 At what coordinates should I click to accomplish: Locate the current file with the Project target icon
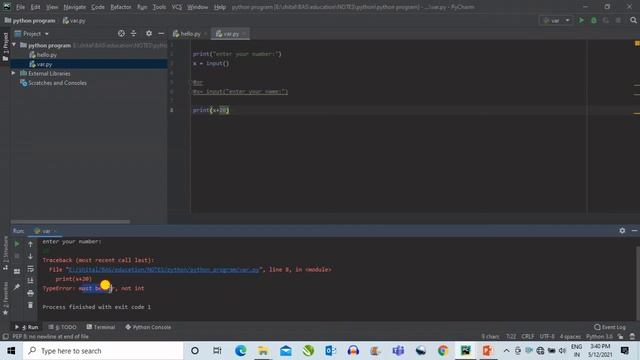tap(121, 33)
